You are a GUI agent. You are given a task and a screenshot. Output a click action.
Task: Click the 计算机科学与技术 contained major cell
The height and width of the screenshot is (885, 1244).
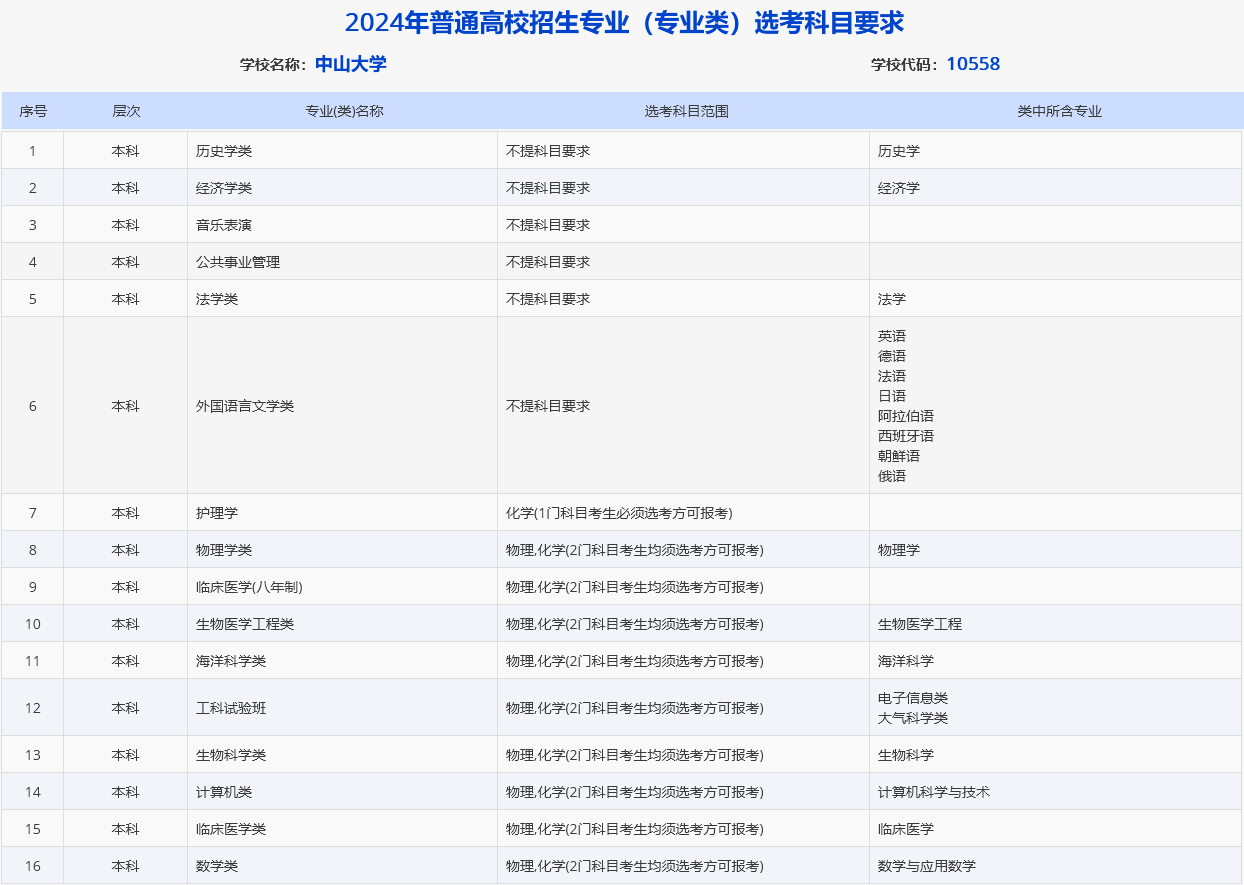click(1056, 792)
